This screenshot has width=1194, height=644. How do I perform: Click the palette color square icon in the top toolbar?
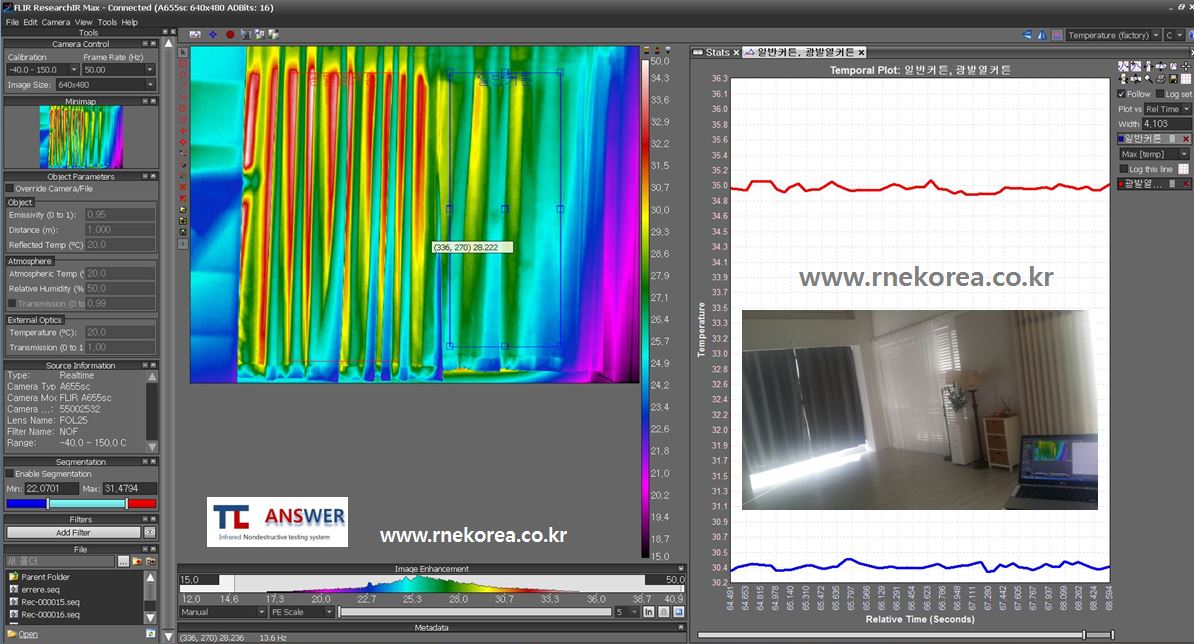point(1057,35)
